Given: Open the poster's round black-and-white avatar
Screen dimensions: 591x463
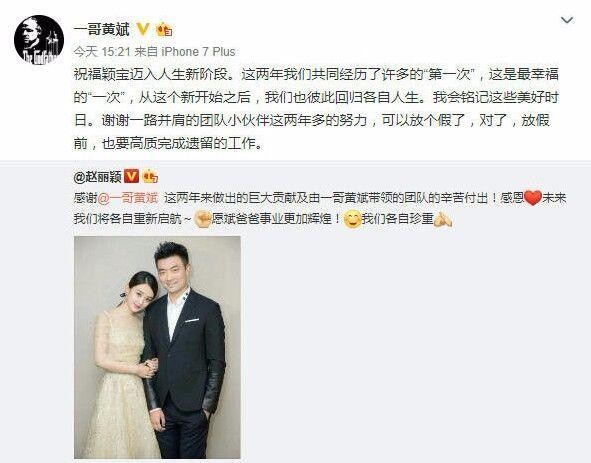Looking at the screenshot, I should 39,40.
